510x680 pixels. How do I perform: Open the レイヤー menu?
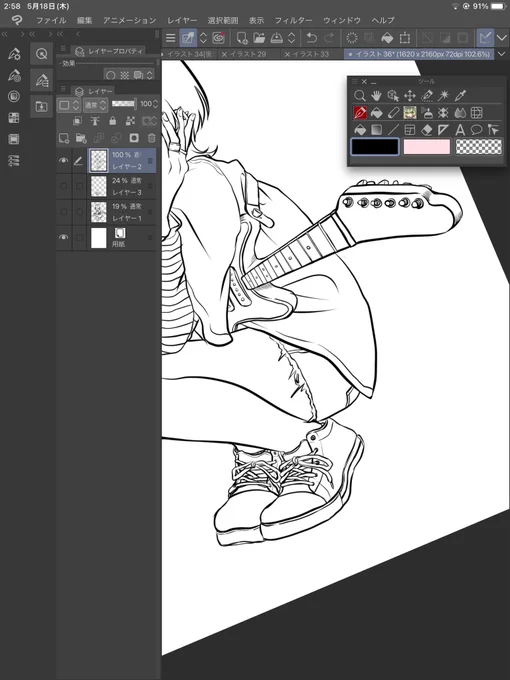click(x=182, y=20)
